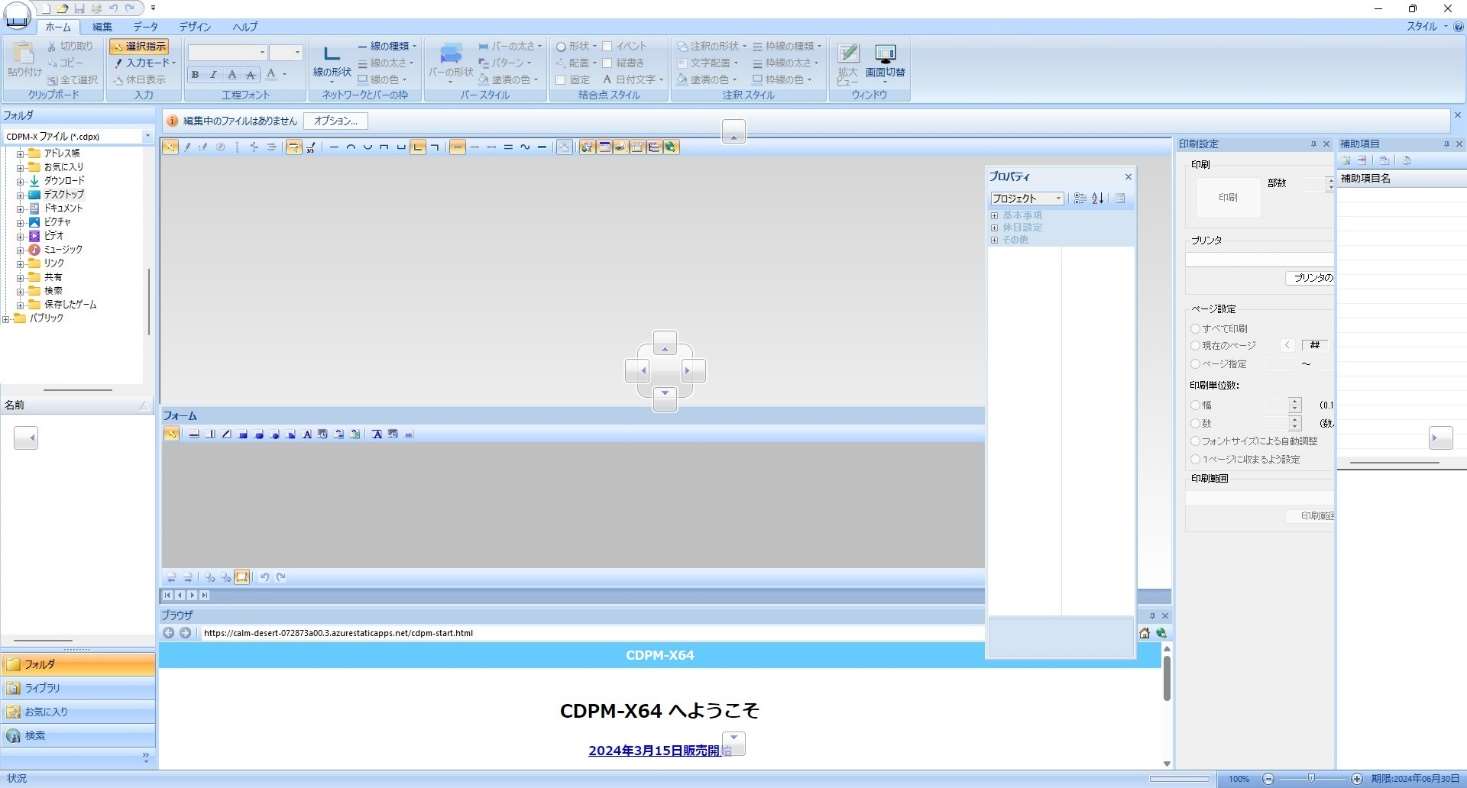Screen dimensions: 1467x788
Task: Open the 入力モード dropdown
Action: [147, 63]
